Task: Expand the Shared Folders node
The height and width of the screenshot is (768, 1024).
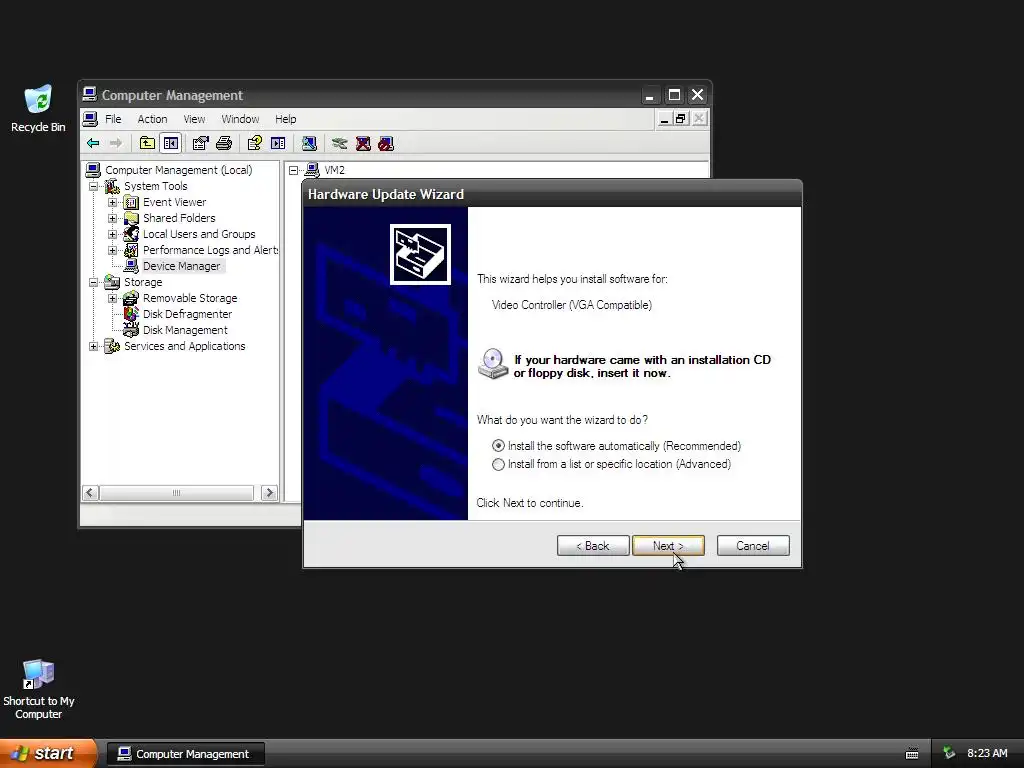Action: (112, 218)
